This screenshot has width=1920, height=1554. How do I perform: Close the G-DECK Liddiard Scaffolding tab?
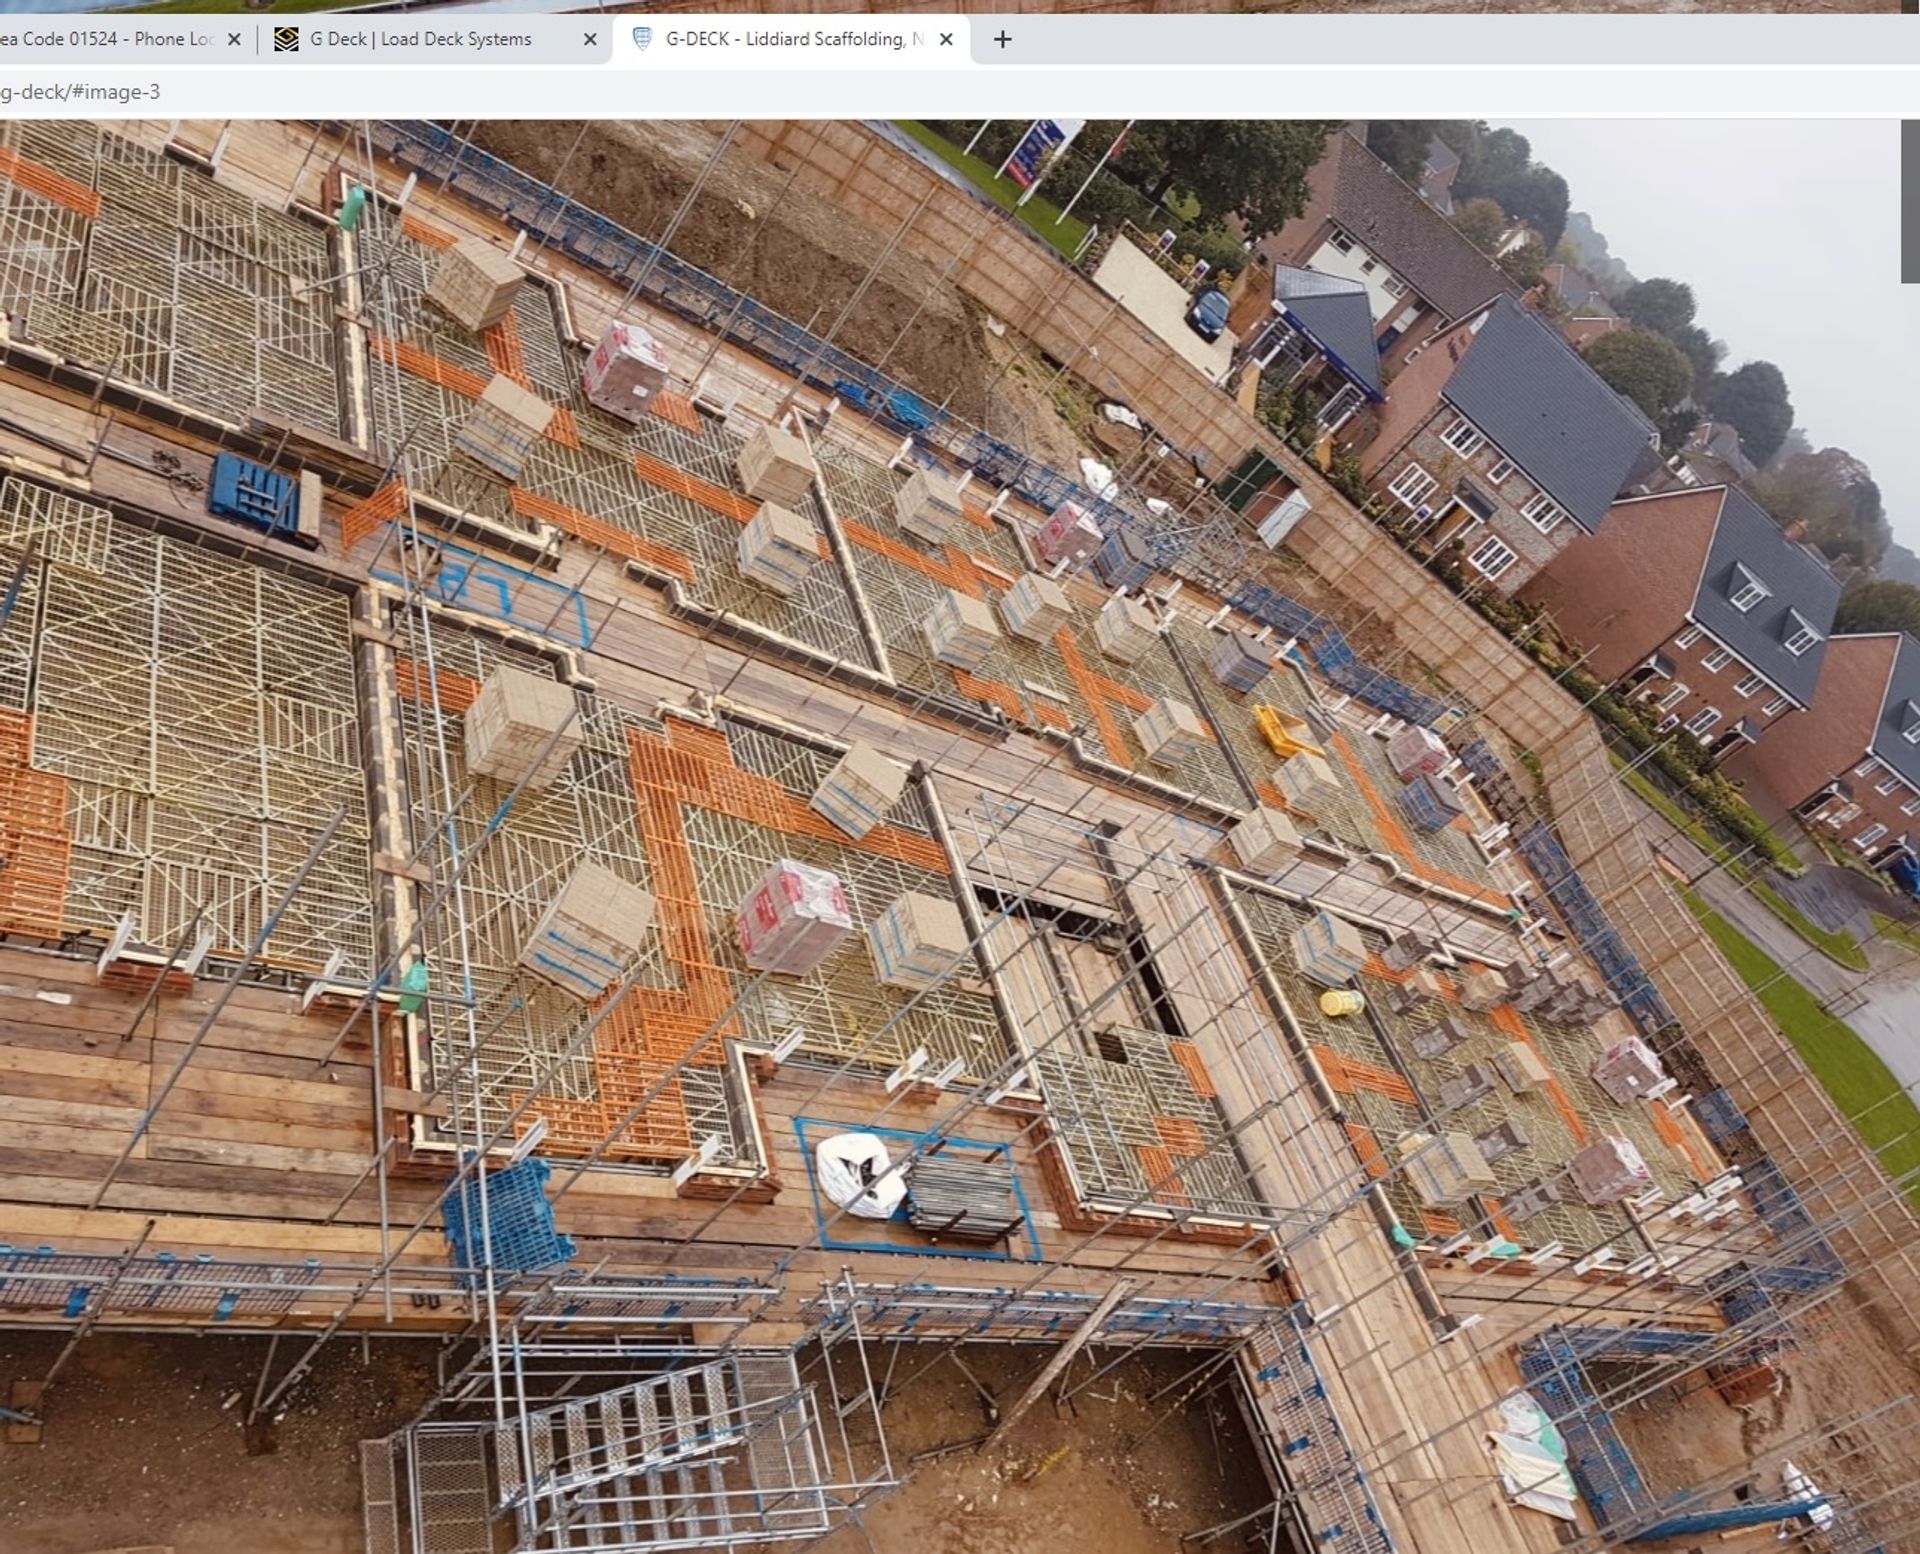click(x=946, y=39)
